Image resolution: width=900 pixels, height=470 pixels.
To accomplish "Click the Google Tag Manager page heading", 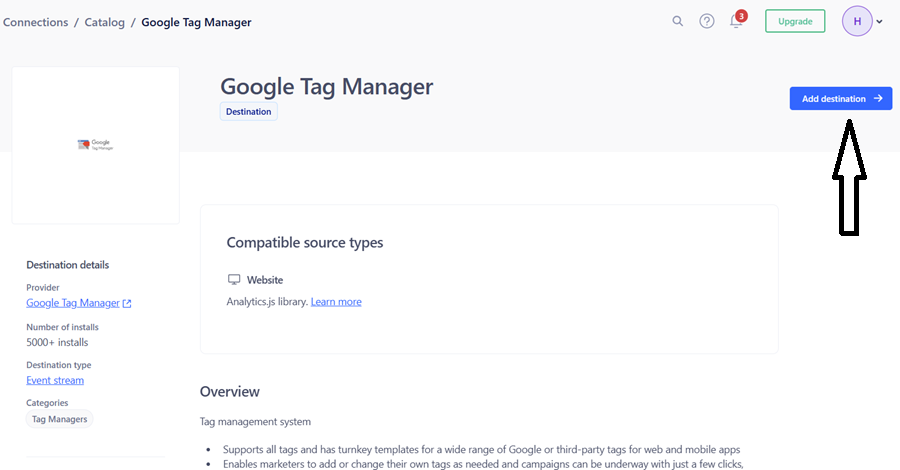I will pos(327,87).
